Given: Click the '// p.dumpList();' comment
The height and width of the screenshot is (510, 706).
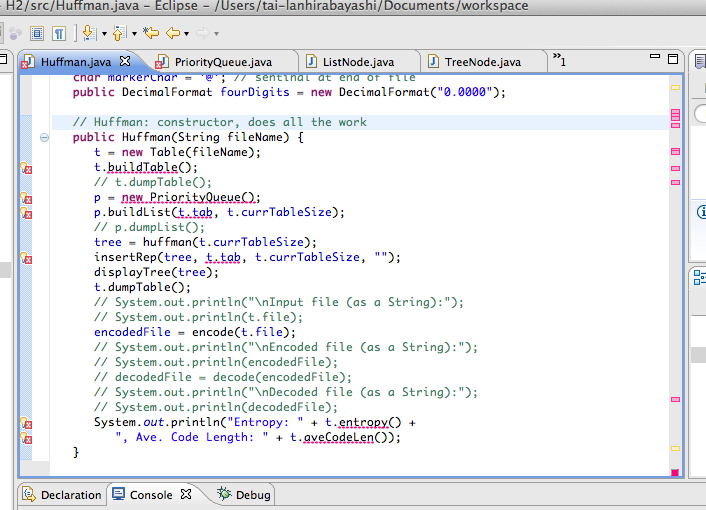Looking at the screenshot, I should (149, 227).
